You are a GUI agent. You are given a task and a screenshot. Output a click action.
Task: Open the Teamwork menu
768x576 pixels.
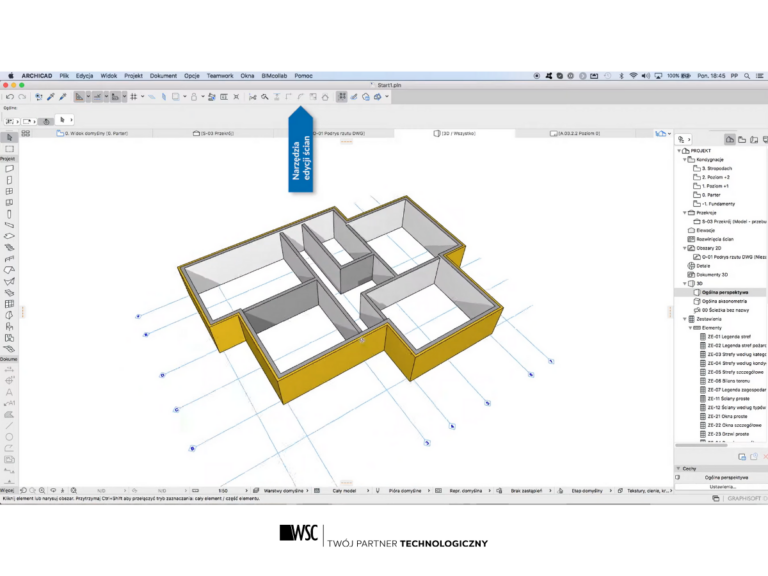point(219,75)
